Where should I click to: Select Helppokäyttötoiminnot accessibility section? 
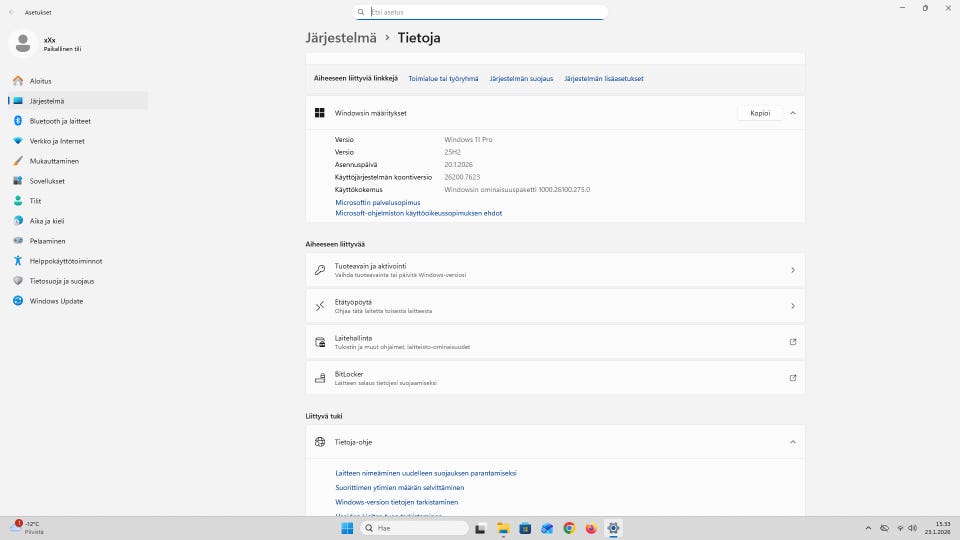pyautogui.click(x=65, y=261)
